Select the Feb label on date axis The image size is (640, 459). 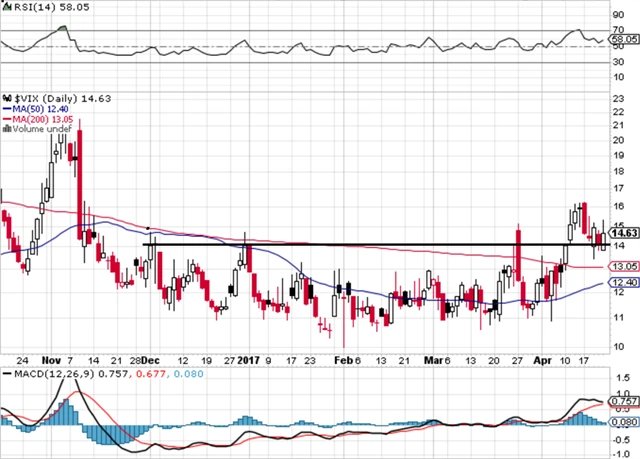tap(342, 357)
